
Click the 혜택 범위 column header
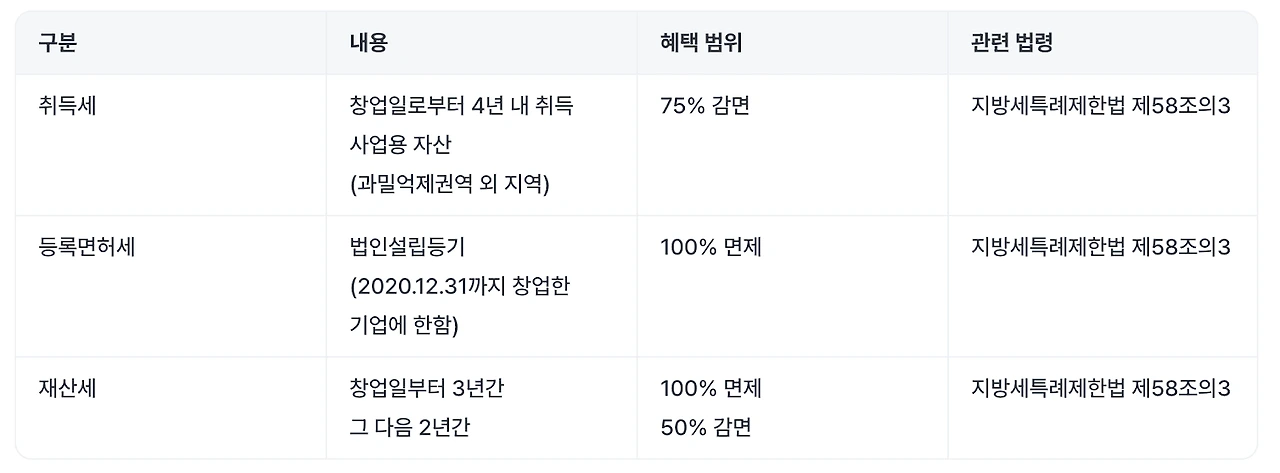coord(701,43)
